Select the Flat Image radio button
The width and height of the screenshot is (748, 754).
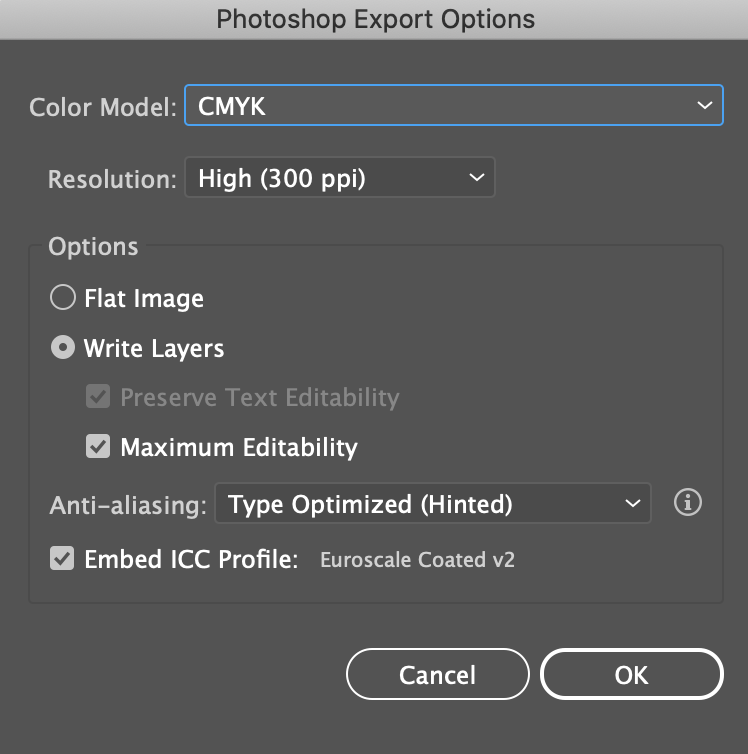tap(63, 298)
